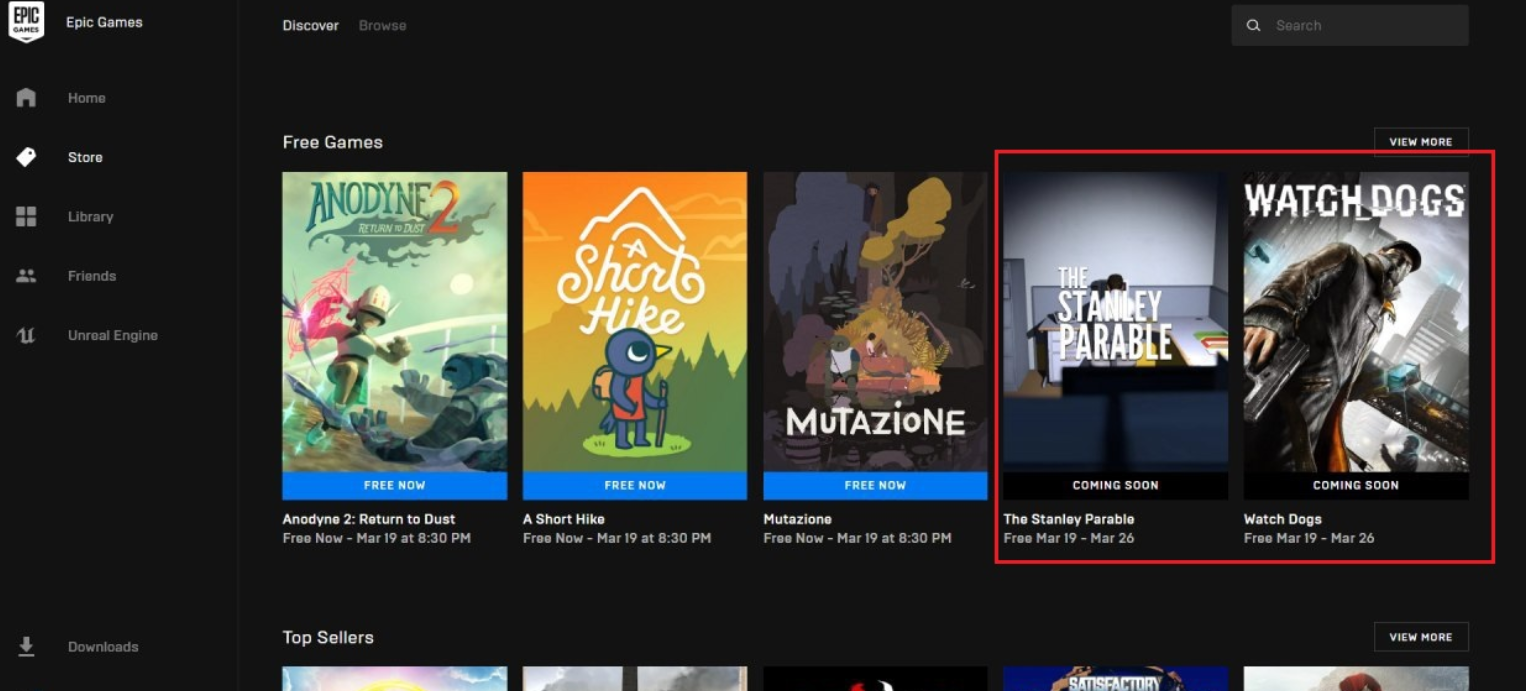This screenshot has width=1526, height=691.
Task: Open The Stanley Parable cover image
Action: tap(1115, 321)
